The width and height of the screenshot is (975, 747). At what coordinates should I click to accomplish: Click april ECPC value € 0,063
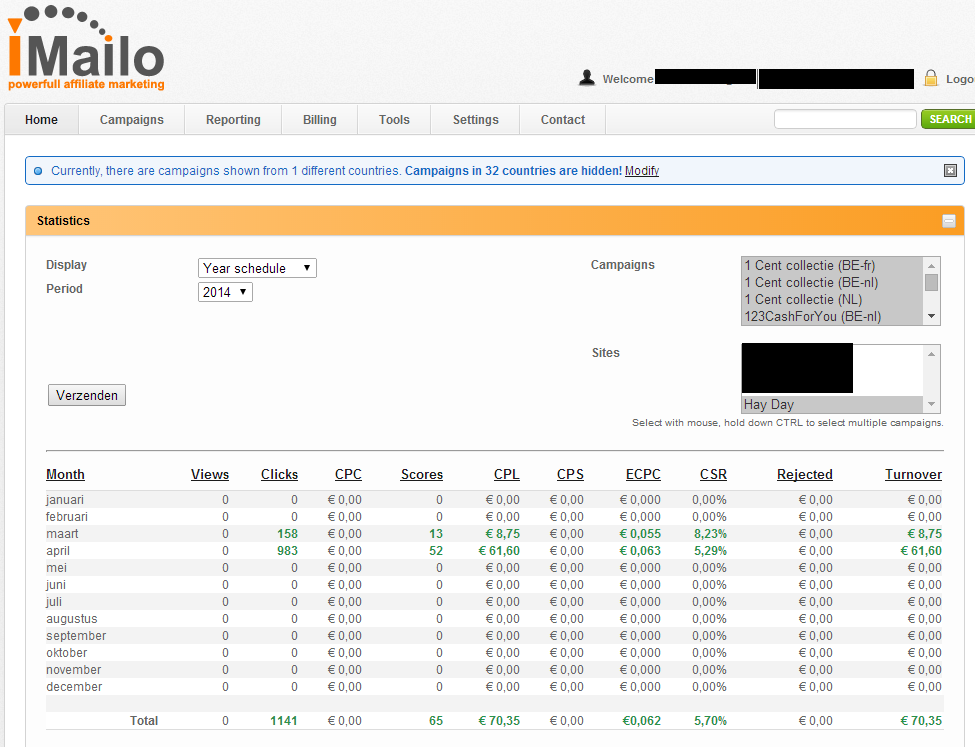click(x=640, y=551)
